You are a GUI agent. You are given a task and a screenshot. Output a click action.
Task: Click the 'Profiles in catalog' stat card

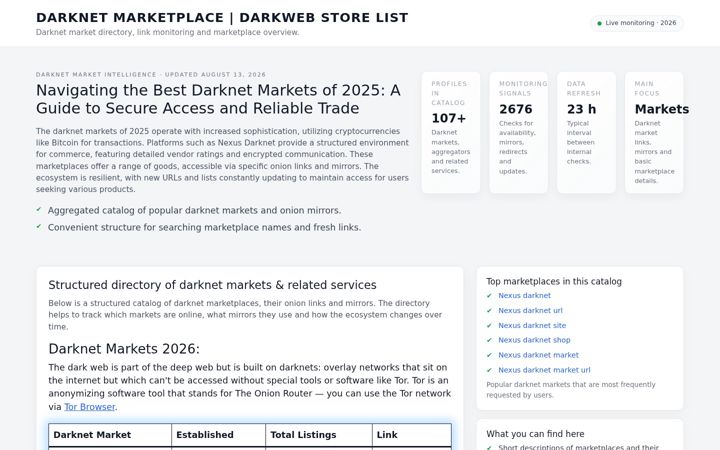(450, 132)
